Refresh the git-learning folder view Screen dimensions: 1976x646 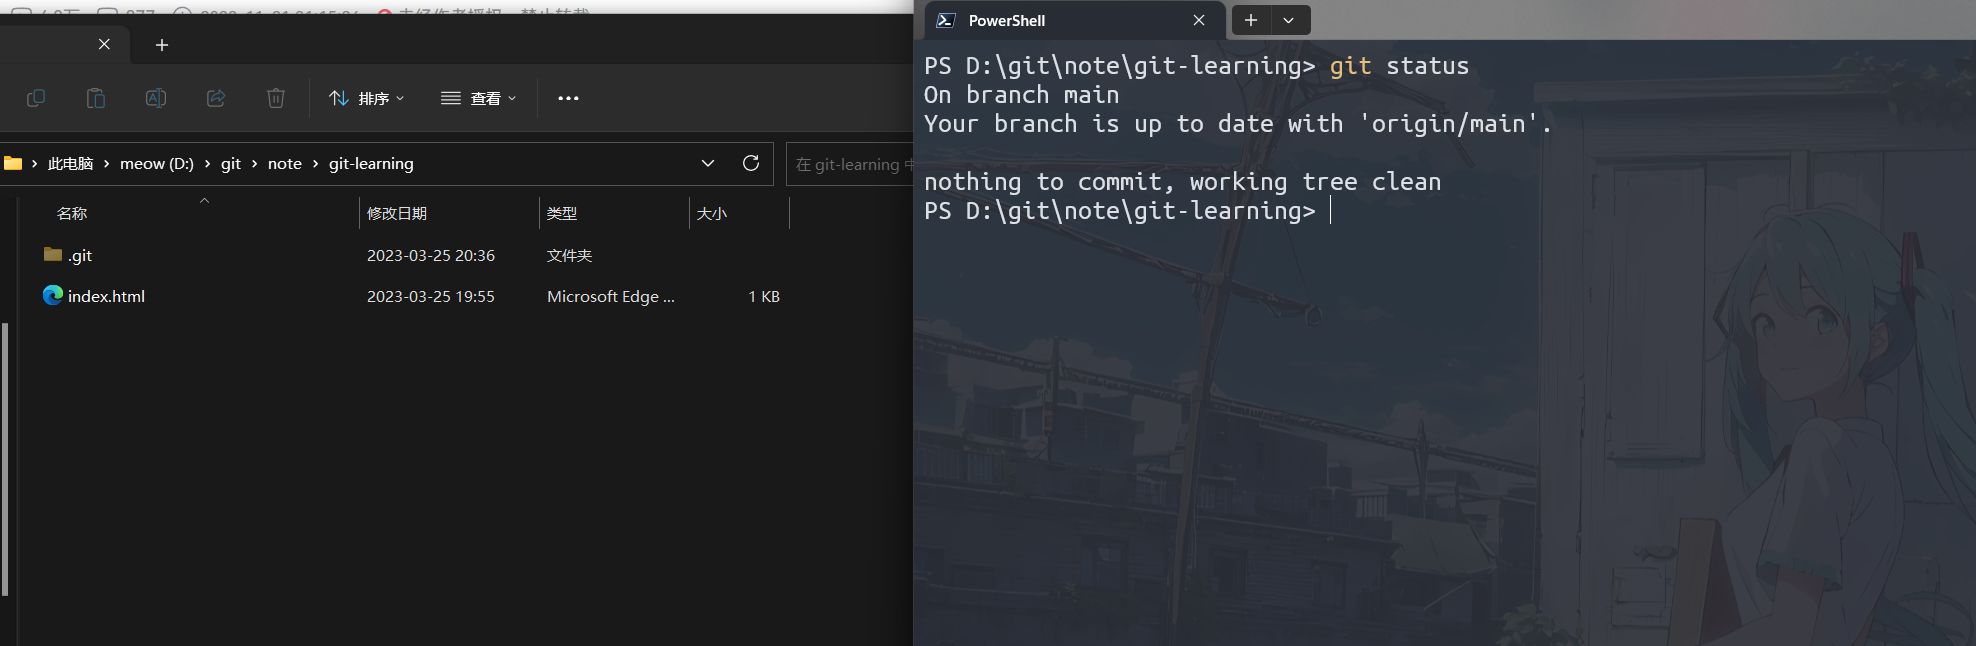click(x=751, y=163)
